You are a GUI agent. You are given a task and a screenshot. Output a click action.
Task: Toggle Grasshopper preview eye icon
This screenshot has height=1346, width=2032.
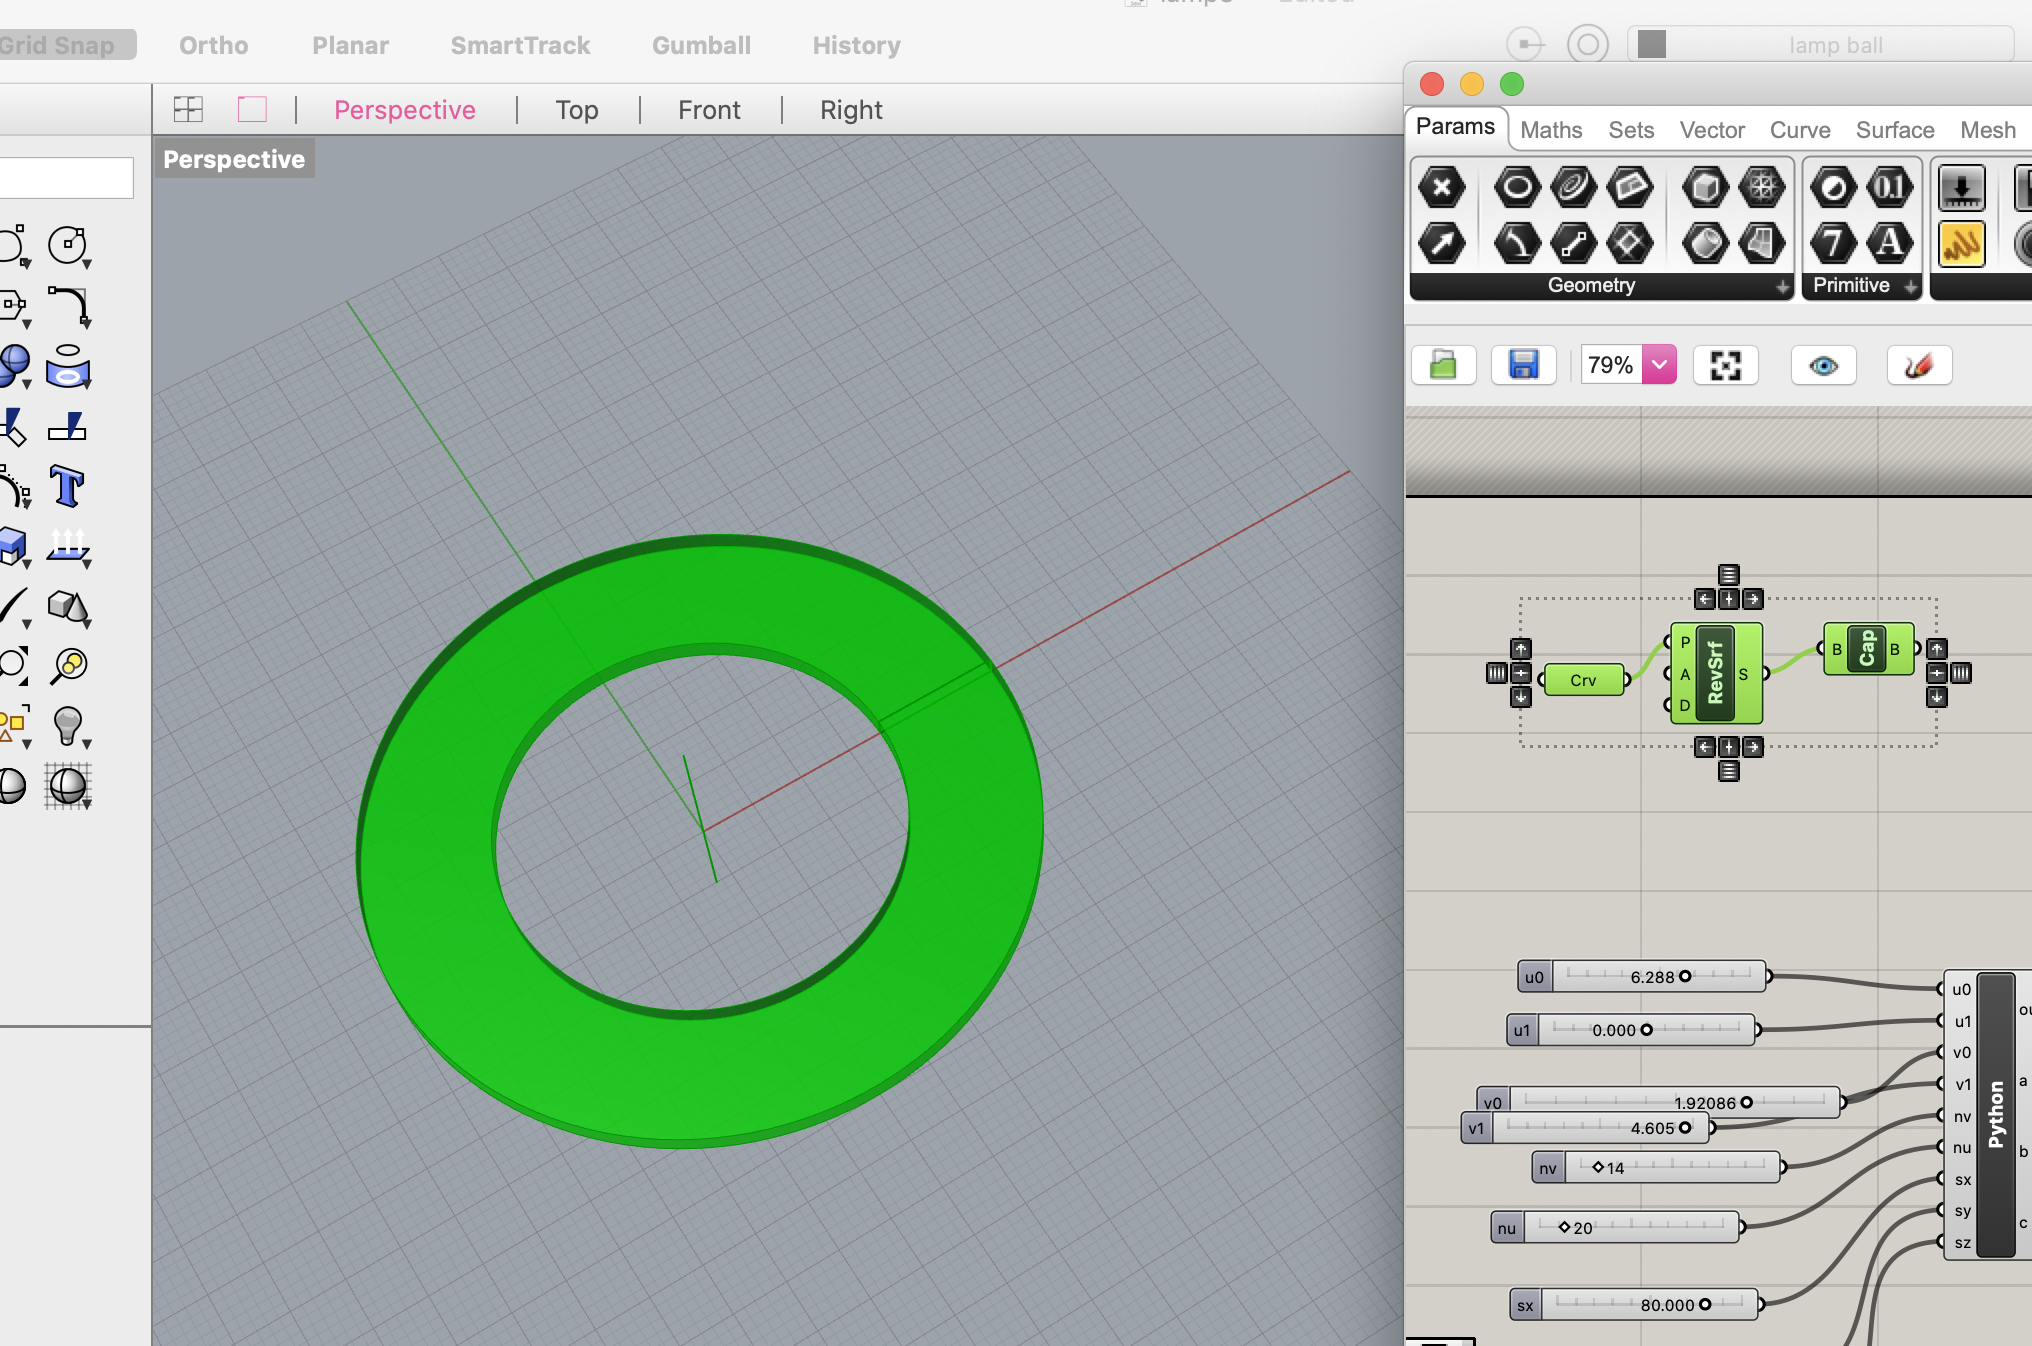tap(1824, 365)
